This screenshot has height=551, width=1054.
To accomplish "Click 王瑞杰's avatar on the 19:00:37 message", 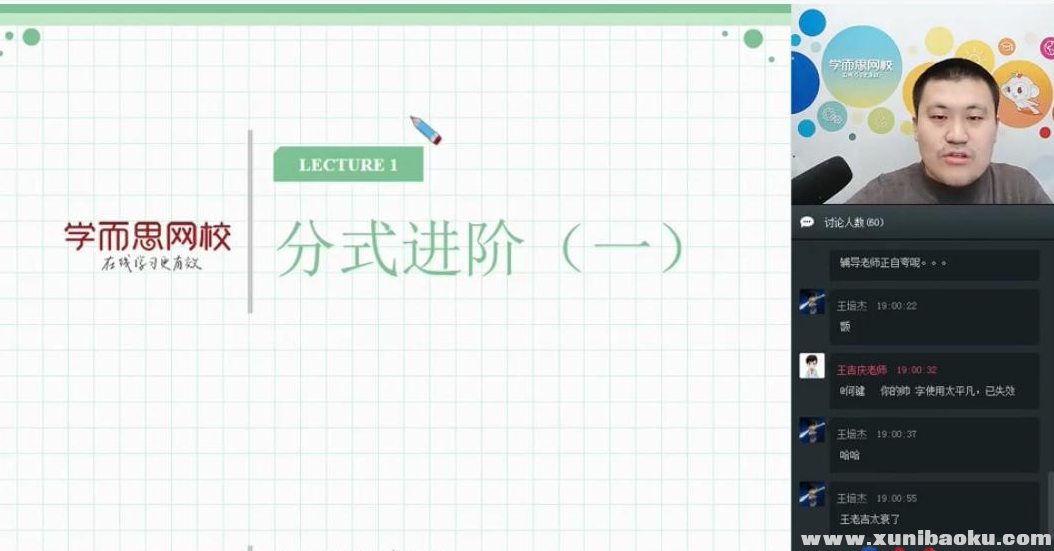I will [x=812, y=431].
